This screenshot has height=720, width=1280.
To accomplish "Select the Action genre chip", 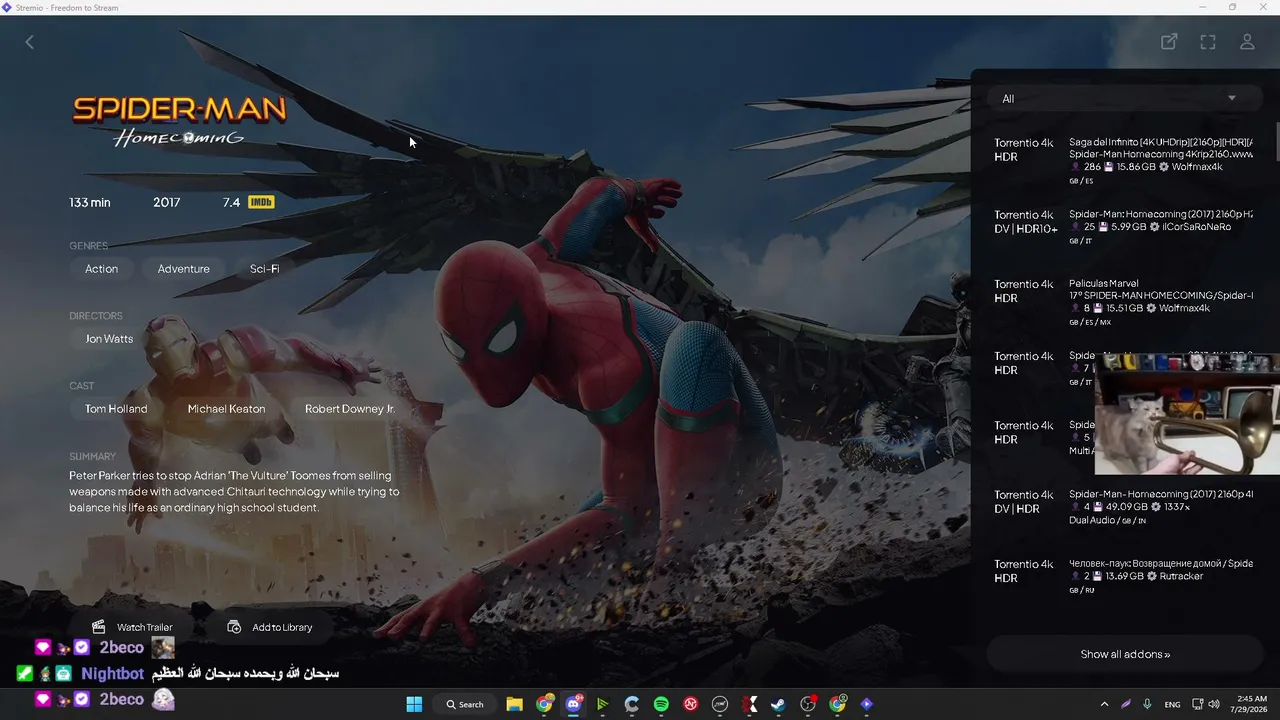I will coord(101,269).
